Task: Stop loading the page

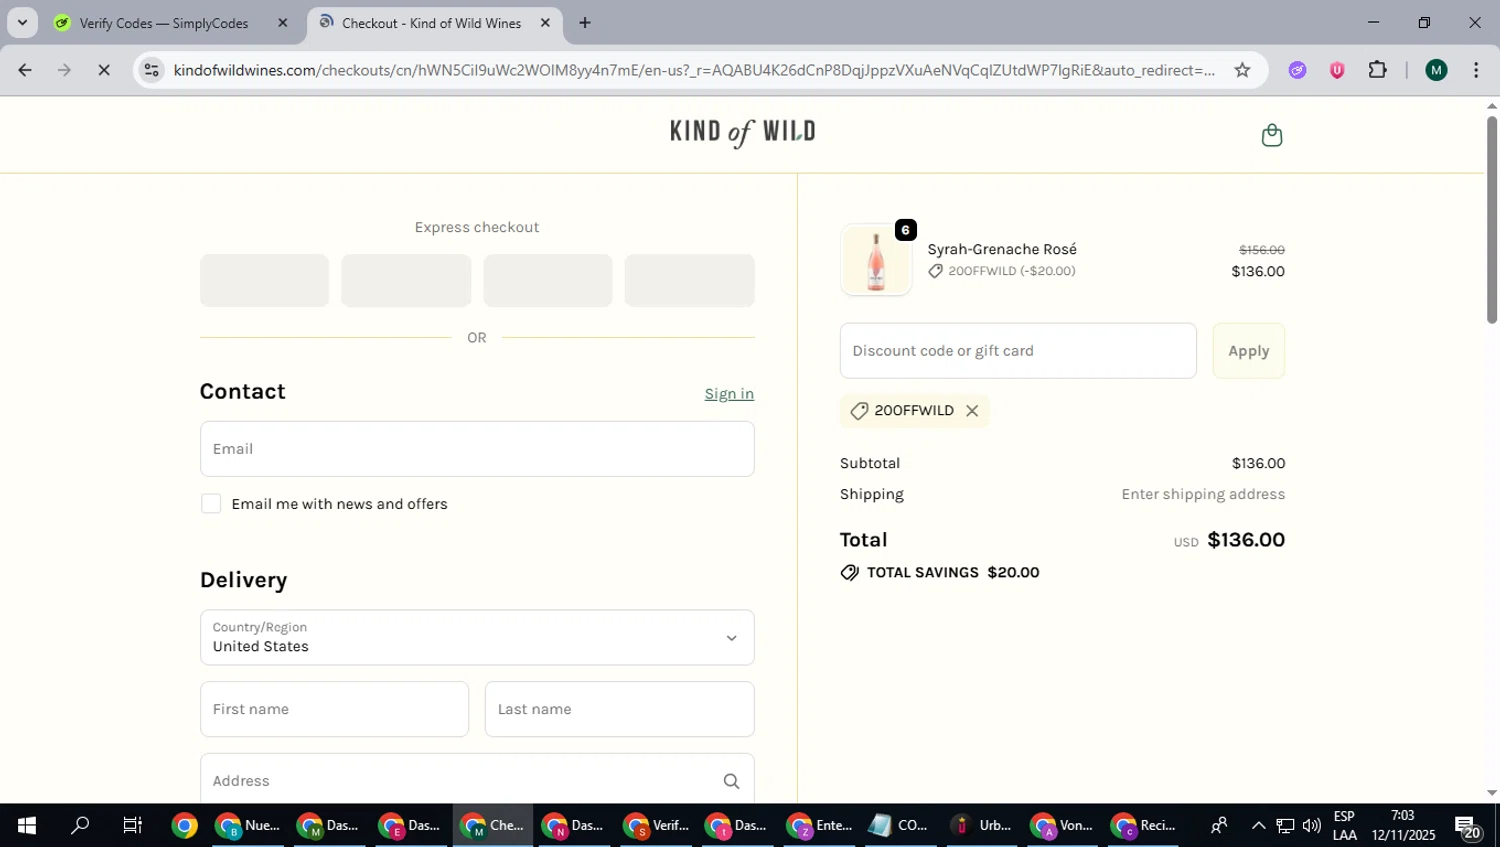Action: 104,70
